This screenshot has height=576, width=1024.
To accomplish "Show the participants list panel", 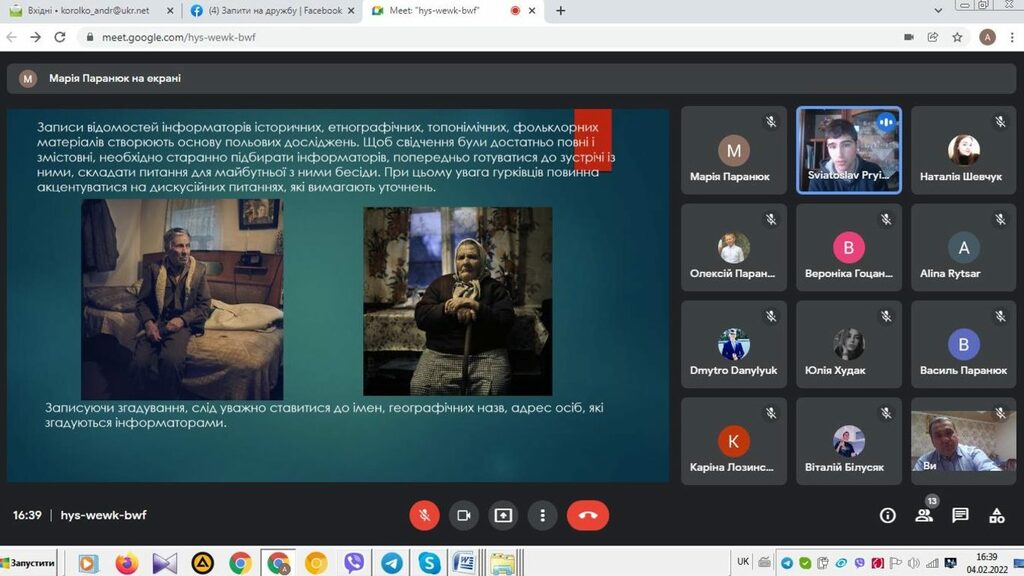I will 923,516.
